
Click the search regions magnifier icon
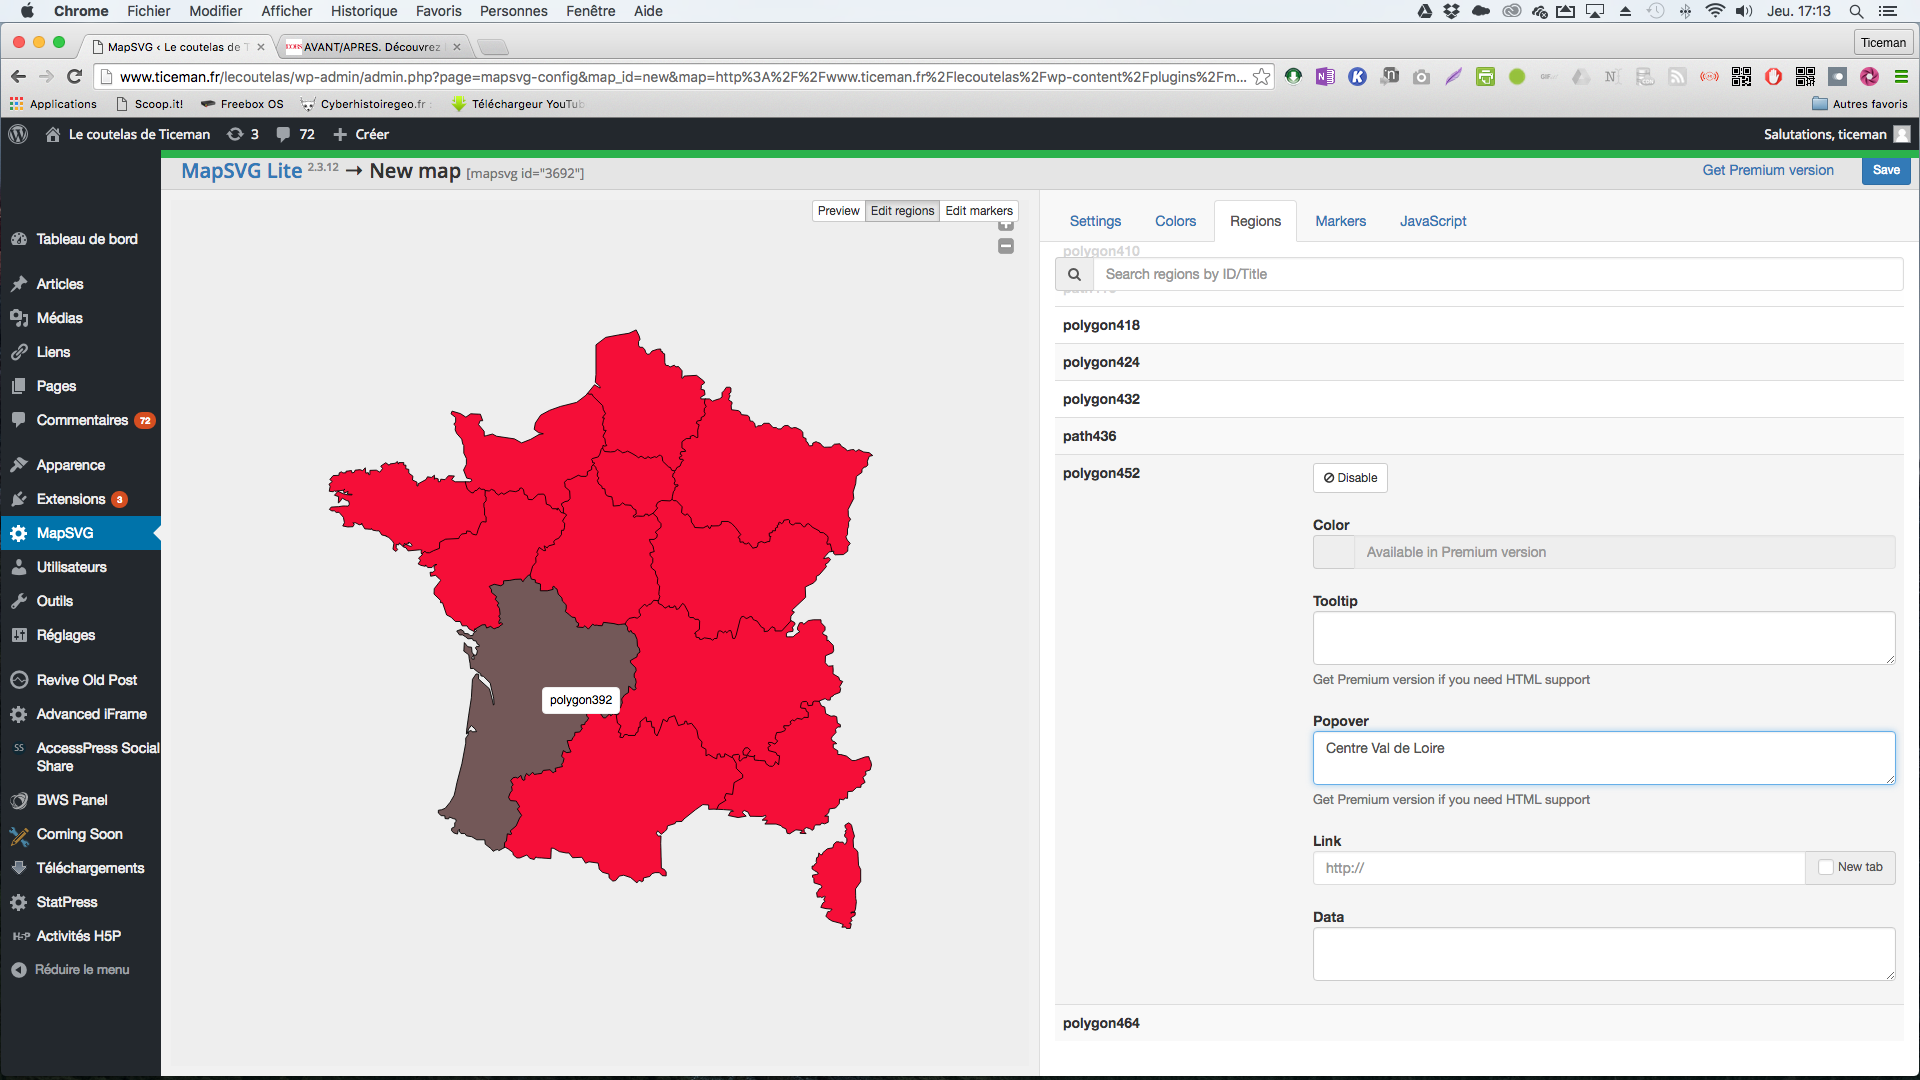pyautogui.click(x=1074, y=274)
